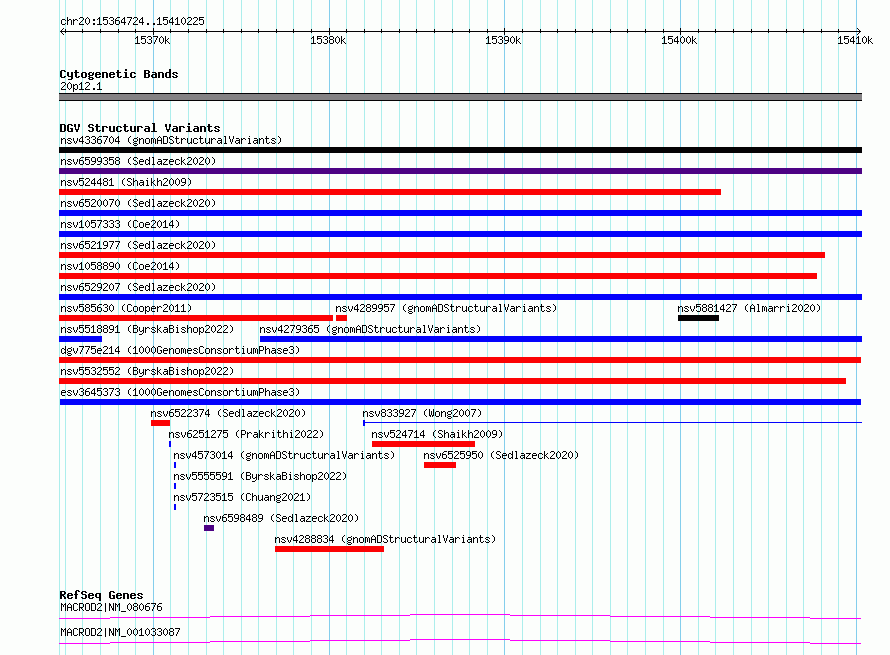The width and height of the screenshot is (890, 655).
Task: Click the red bar under nsv524481
Action: click(390, 192)
